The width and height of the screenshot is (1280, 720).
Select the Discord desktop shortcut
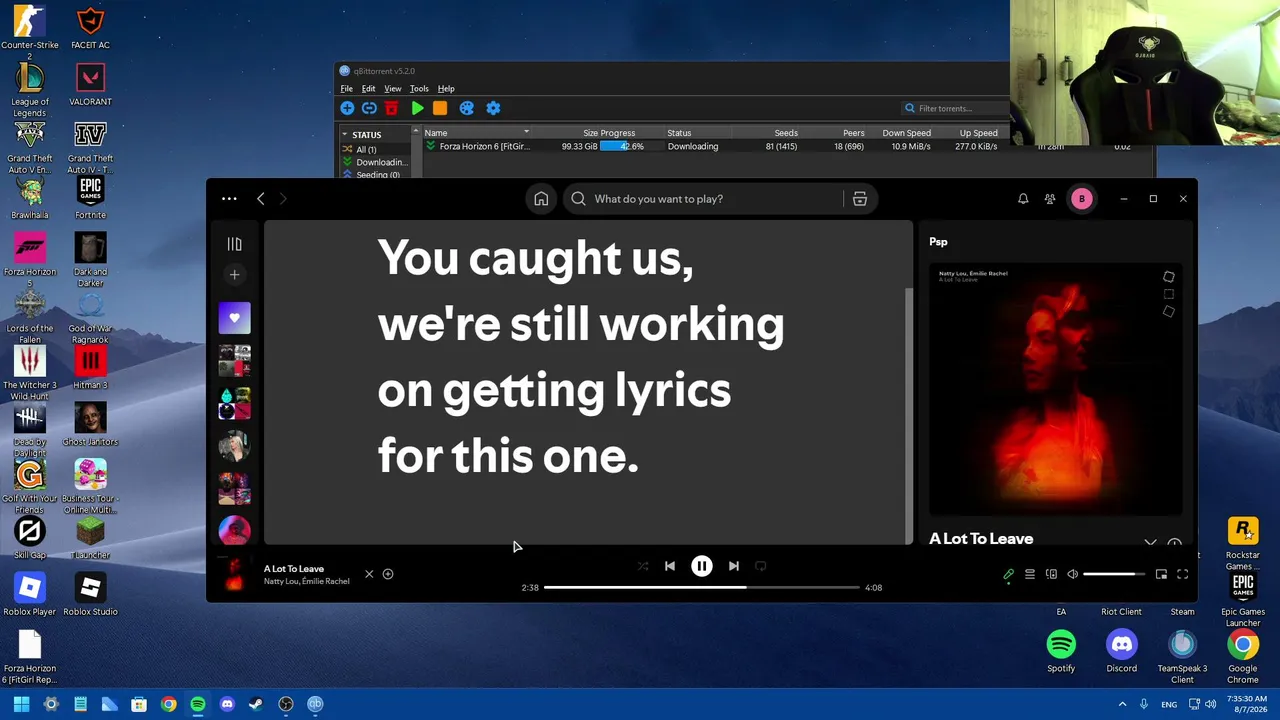coord(1122,652)
